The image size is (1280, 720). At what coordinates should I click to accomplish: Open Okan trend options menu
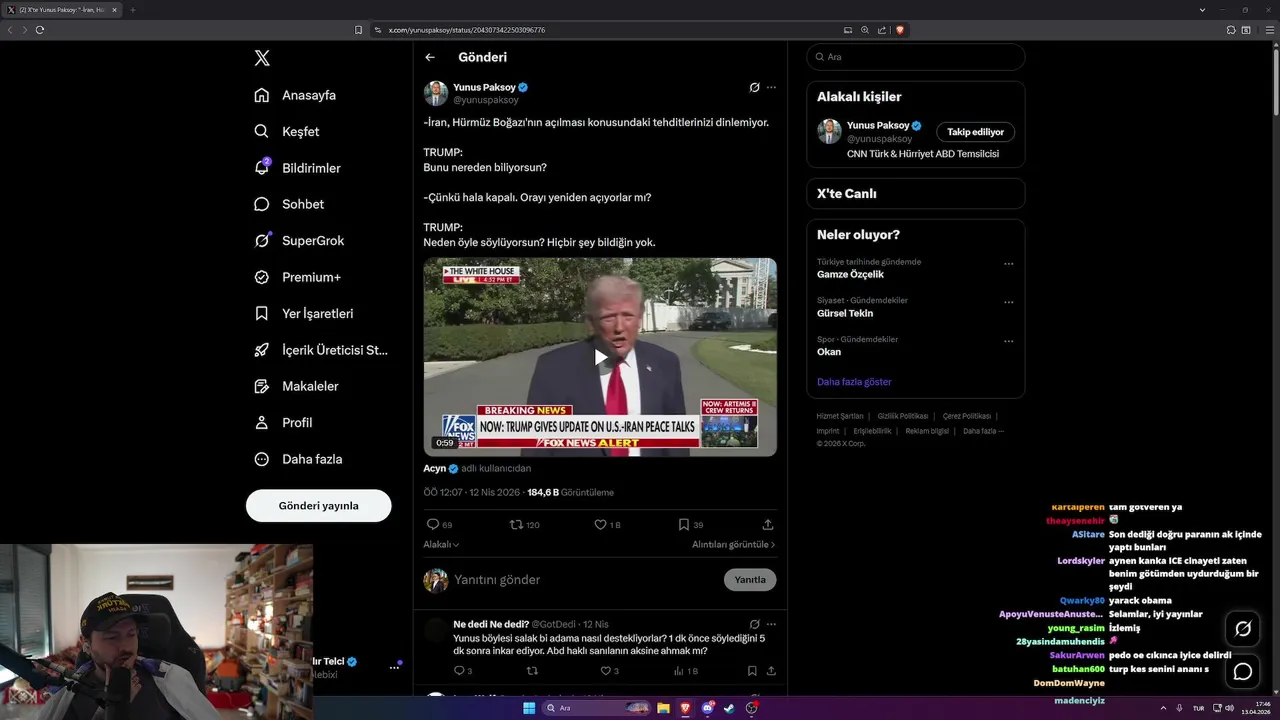click(x=1008, y=341)
